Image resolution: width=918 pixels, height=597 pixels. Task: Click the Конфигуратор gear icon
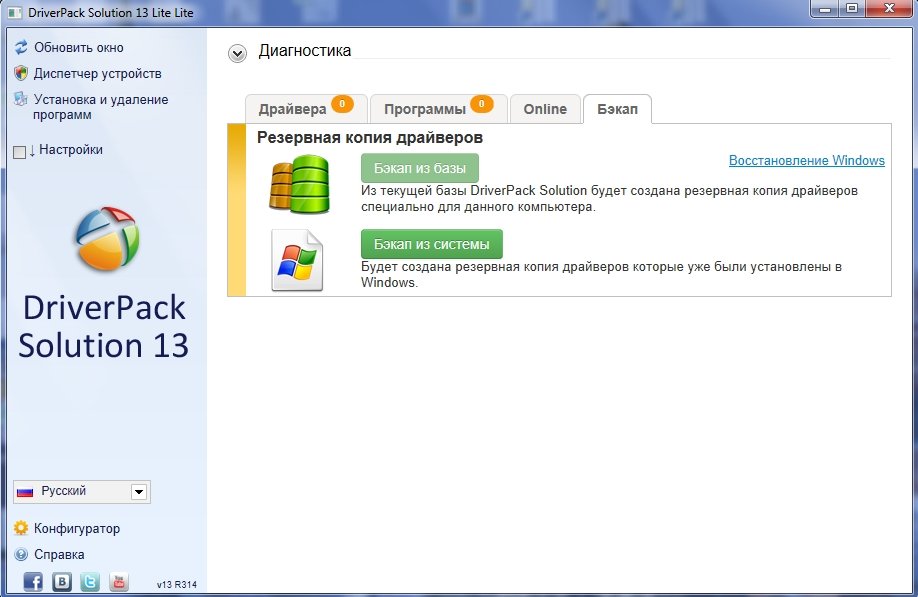[x=21, y=528]
